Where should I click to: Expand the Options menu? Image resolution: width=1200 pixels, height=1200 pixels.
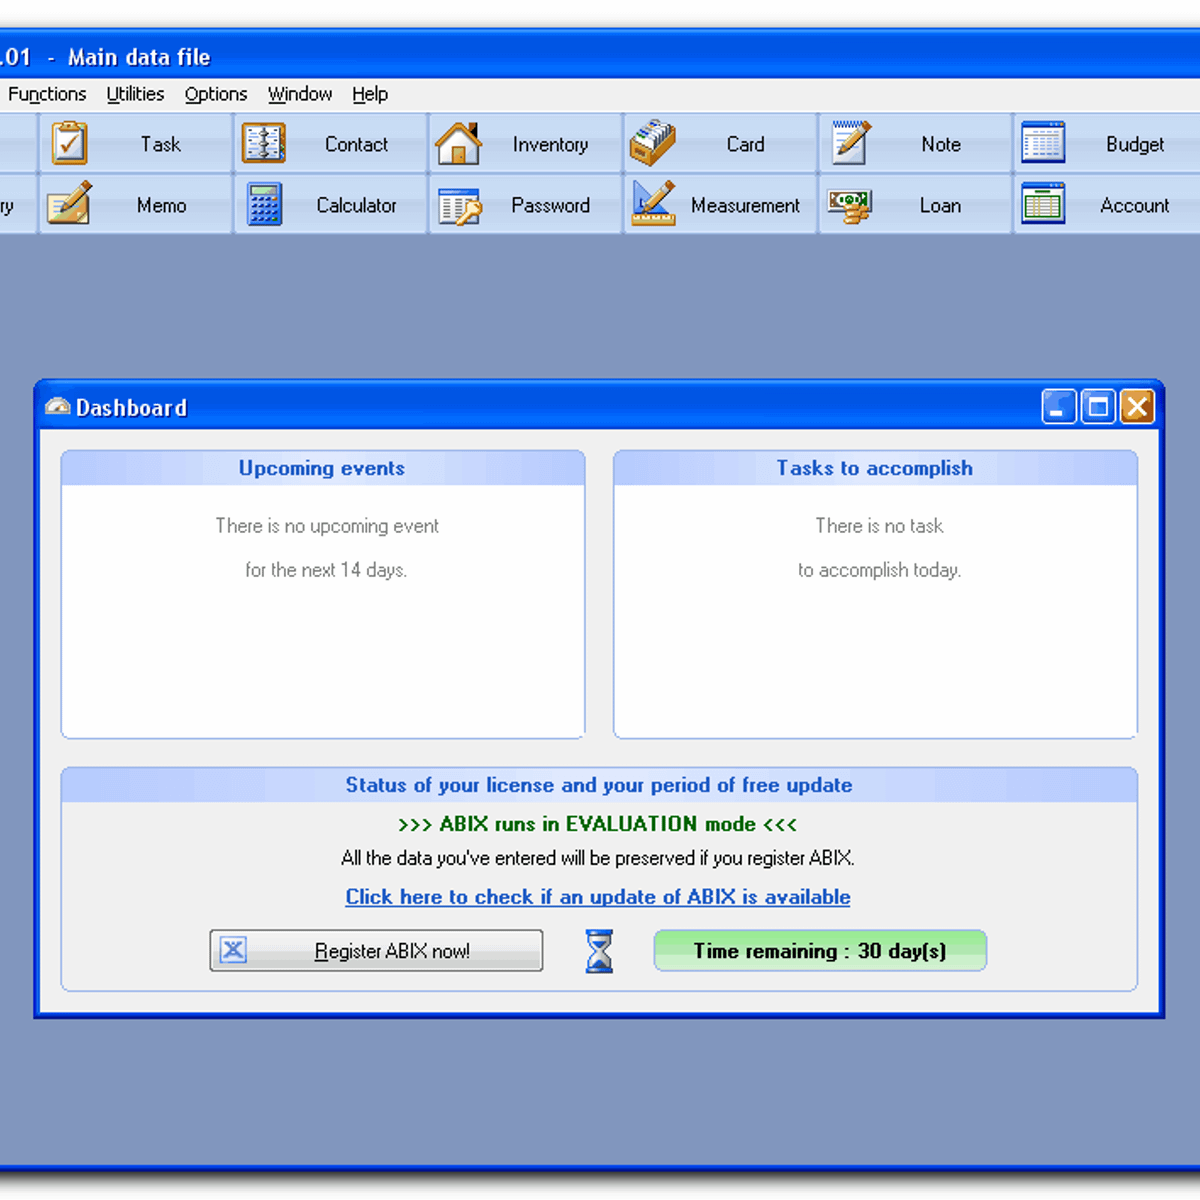click(x=216, y=94)
